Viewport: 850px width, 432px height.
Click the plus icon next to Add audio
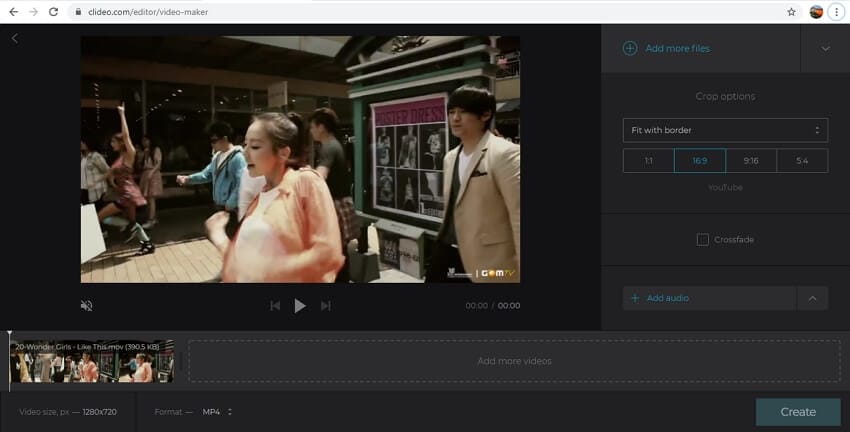[x=635, y=298]
